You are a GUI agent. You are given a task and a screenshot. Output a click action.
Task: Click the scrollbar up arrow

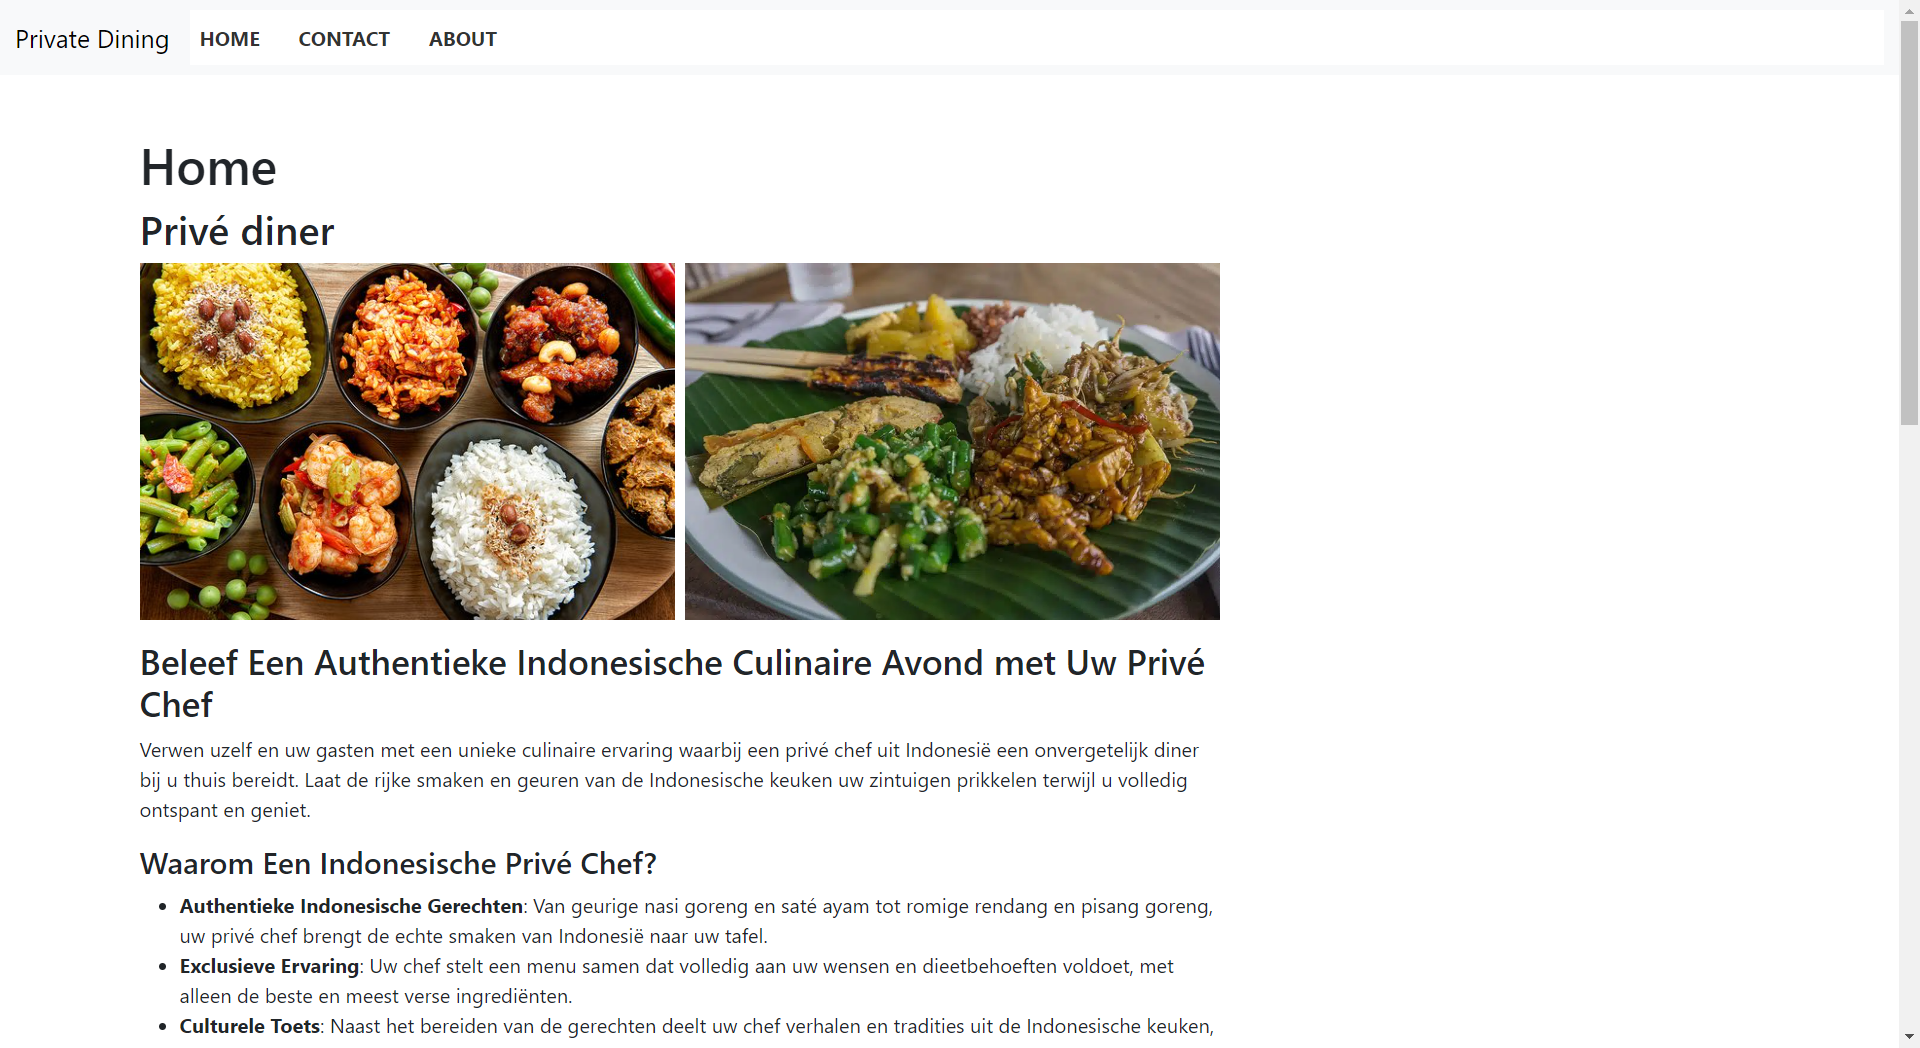coord(1909,9)
